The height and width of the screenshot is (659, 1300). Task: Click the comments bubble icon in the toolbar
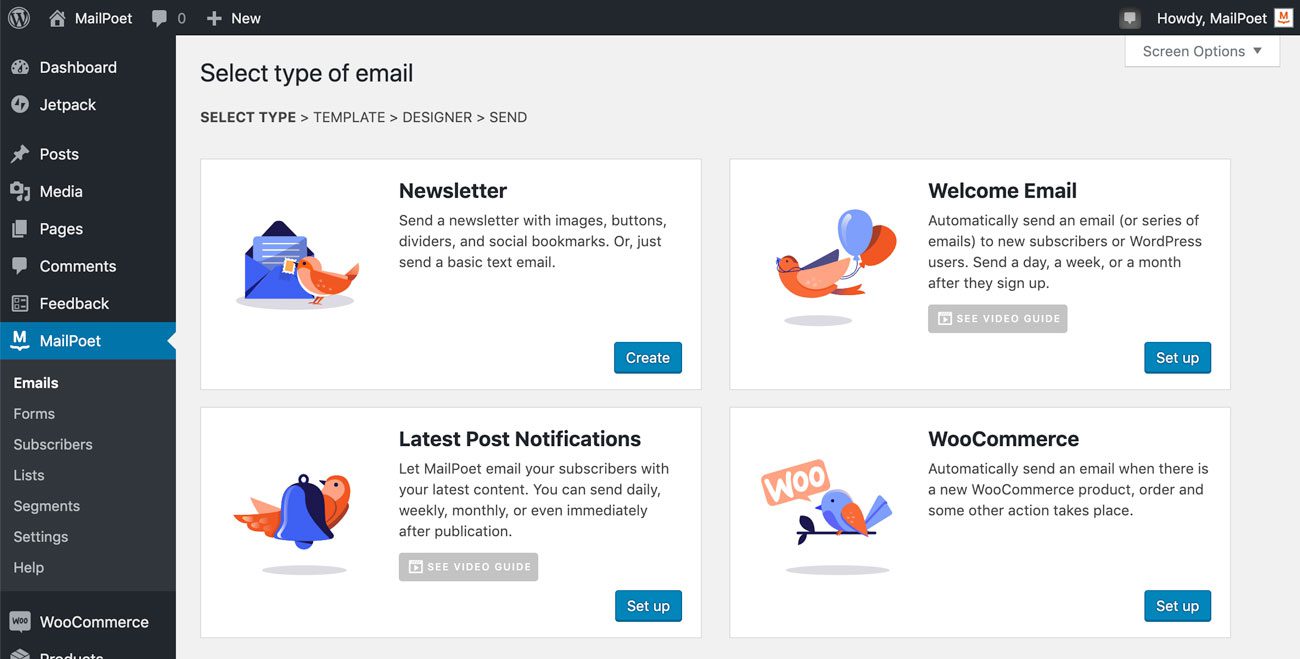click(x=162, y=17)
